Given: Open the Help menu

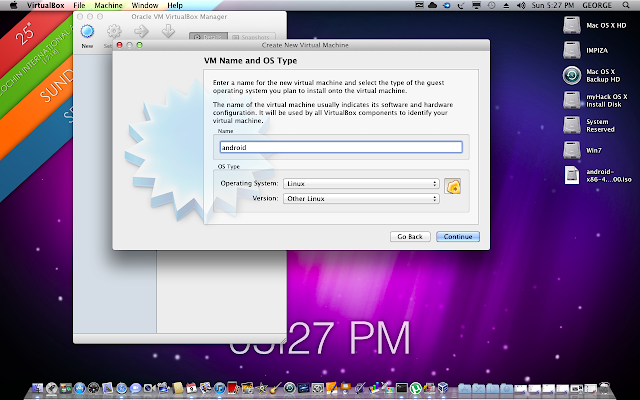Looking at the screenshot, I should (x=175, y=5).
